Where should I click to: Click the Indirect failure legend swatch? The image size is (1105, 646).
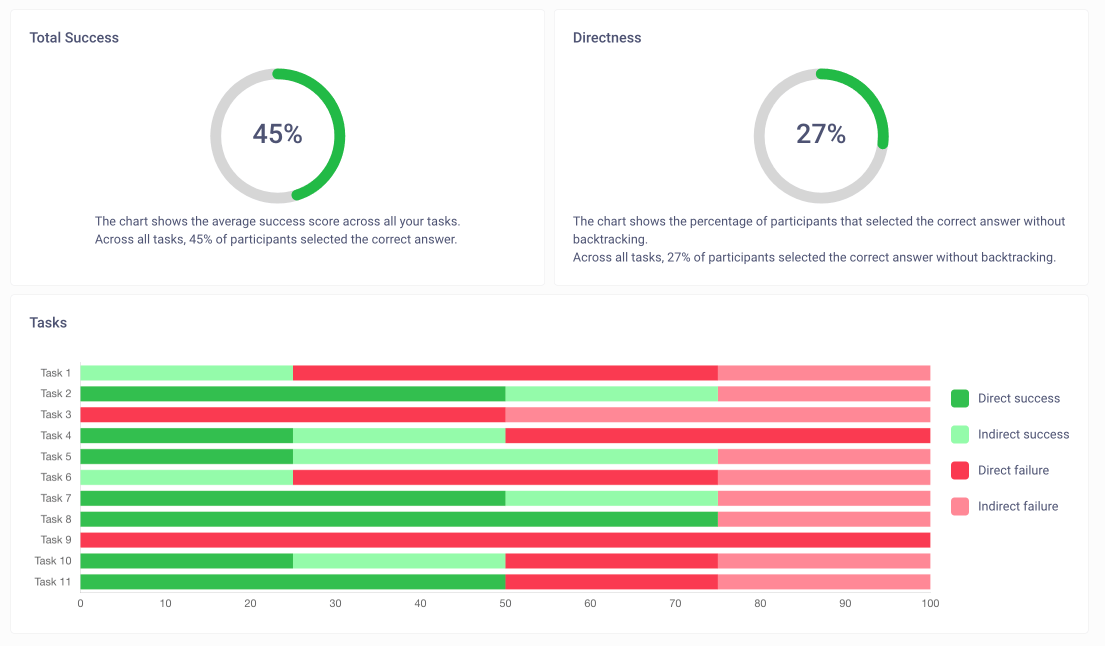pyautogui.click(x=960, y=507)
